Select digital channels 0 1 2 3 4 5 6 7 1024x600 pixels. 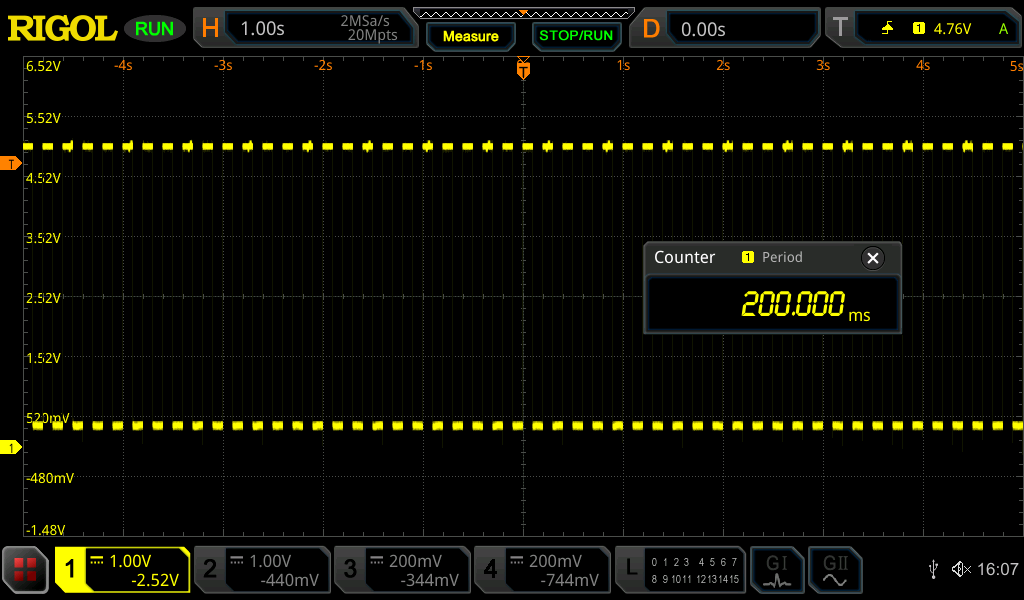(694, 561)
